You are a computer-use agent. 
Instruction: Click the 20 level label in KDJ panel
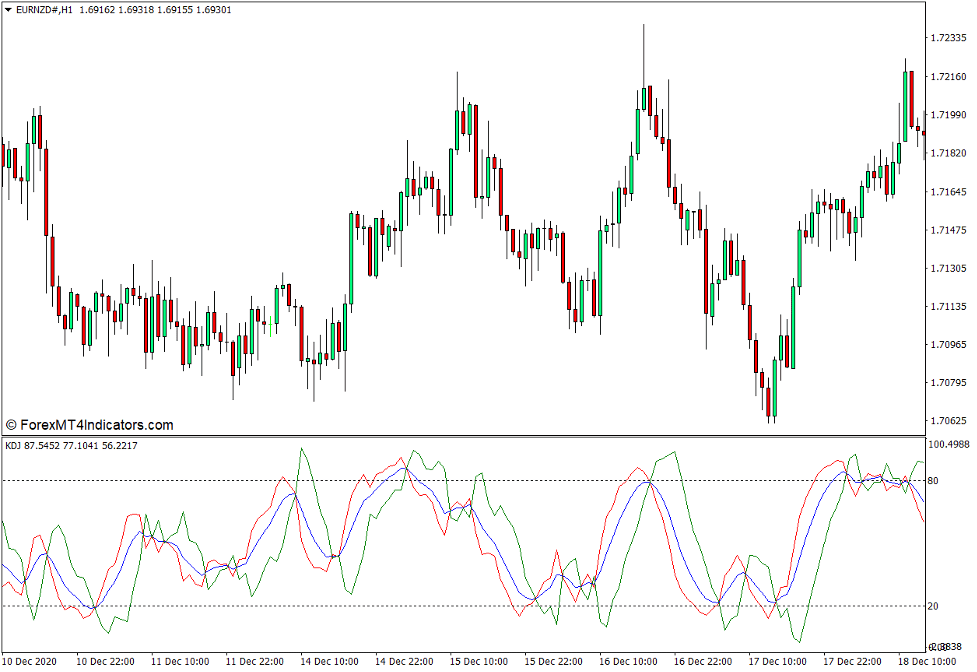point(934,606)
